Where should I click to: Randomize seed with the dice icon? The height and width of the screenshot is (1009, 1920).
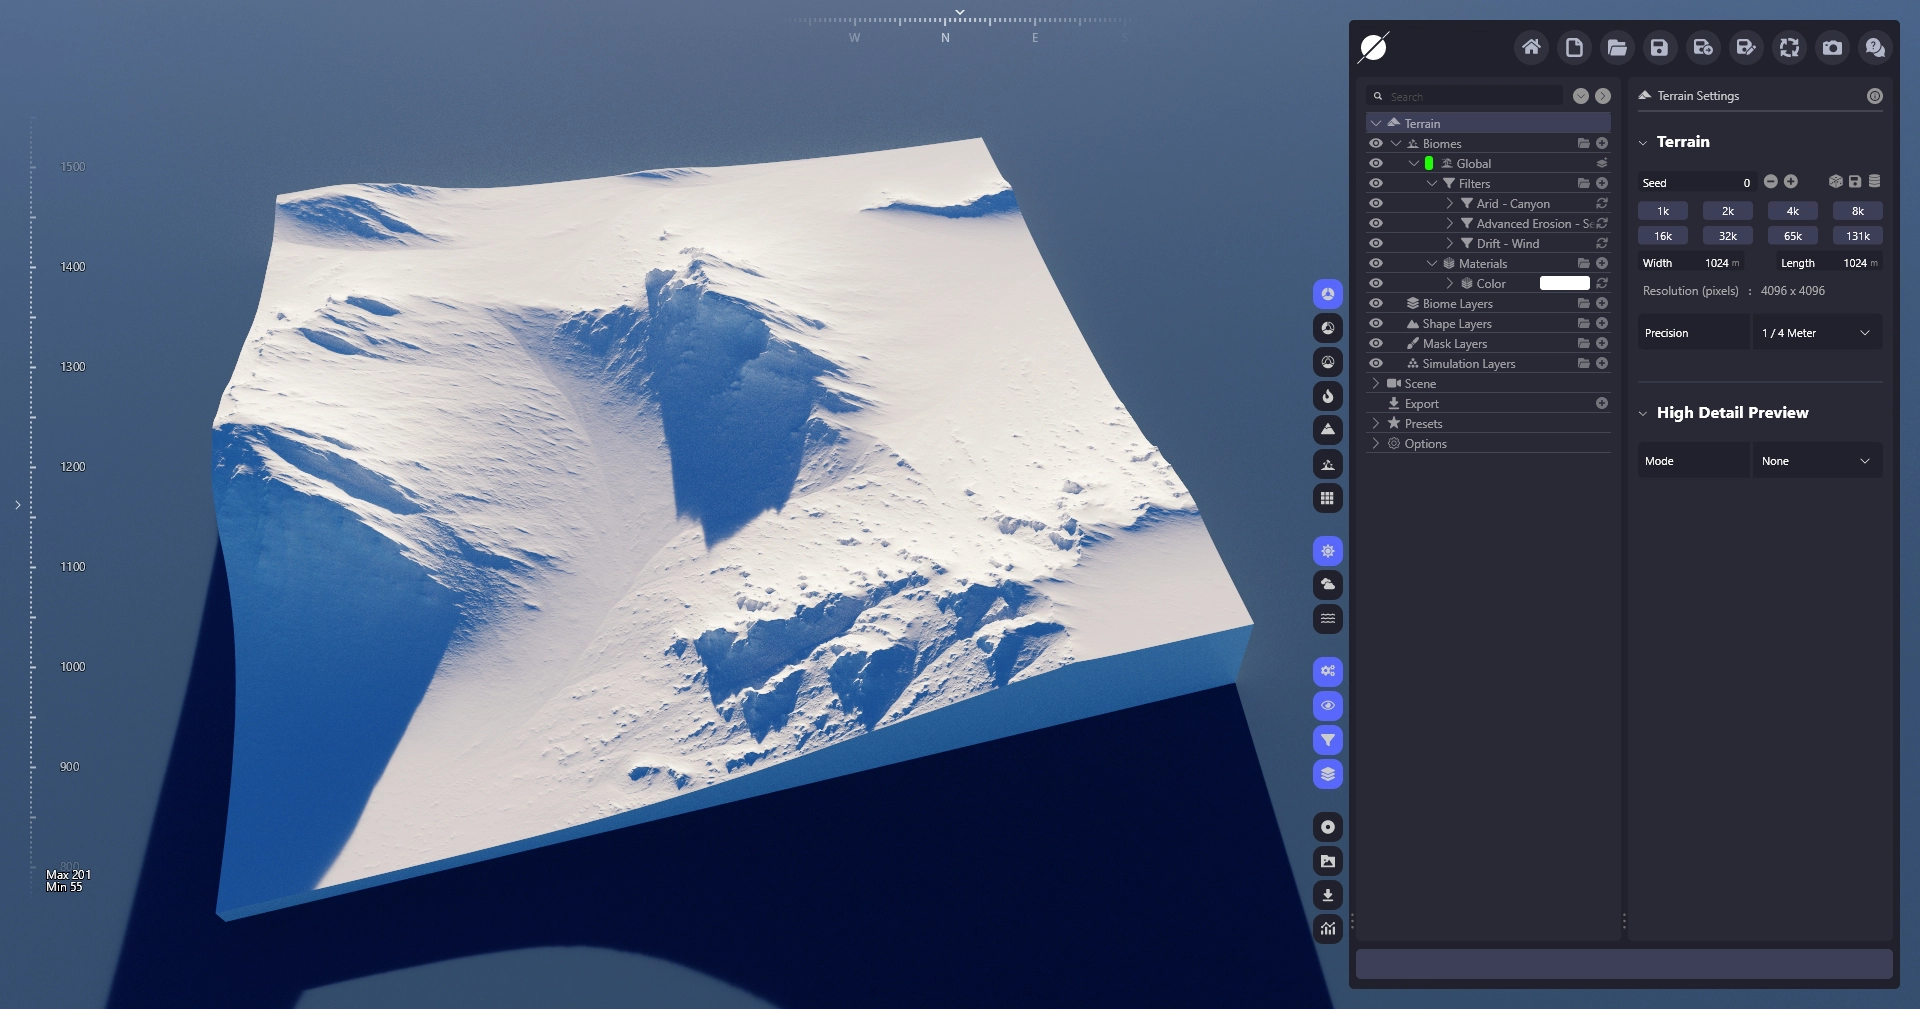coord(1835,182)
